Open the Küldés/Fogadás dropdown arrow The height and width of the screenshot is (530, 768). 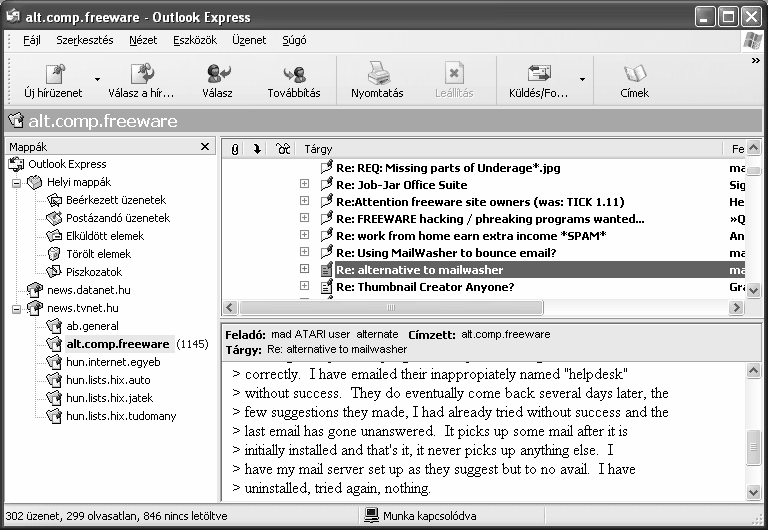click(582, 80)
